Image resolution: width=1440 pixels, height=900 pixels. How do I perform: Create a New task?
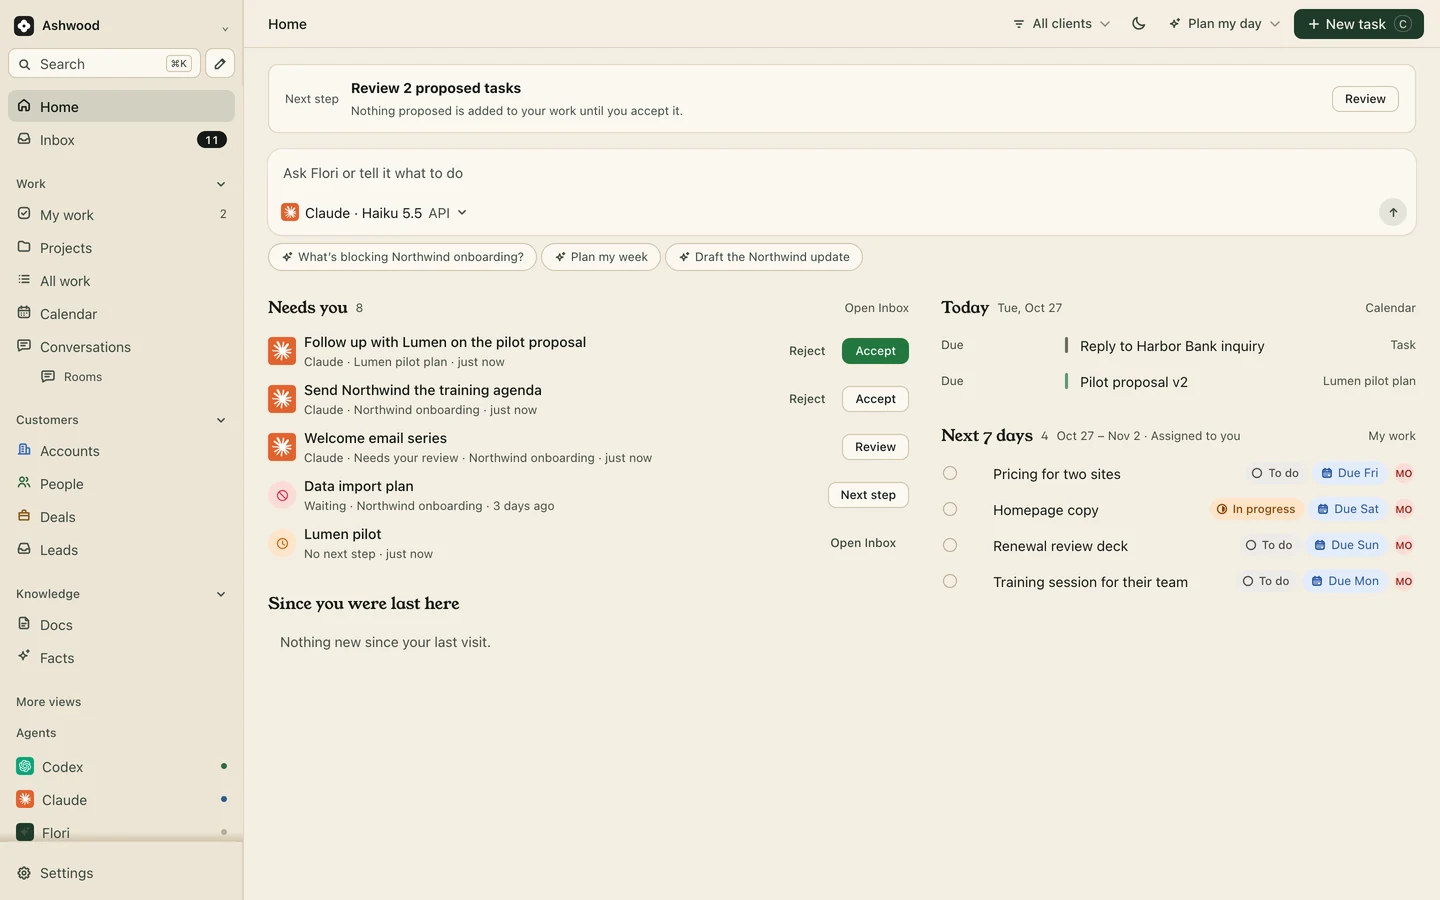1358,24
